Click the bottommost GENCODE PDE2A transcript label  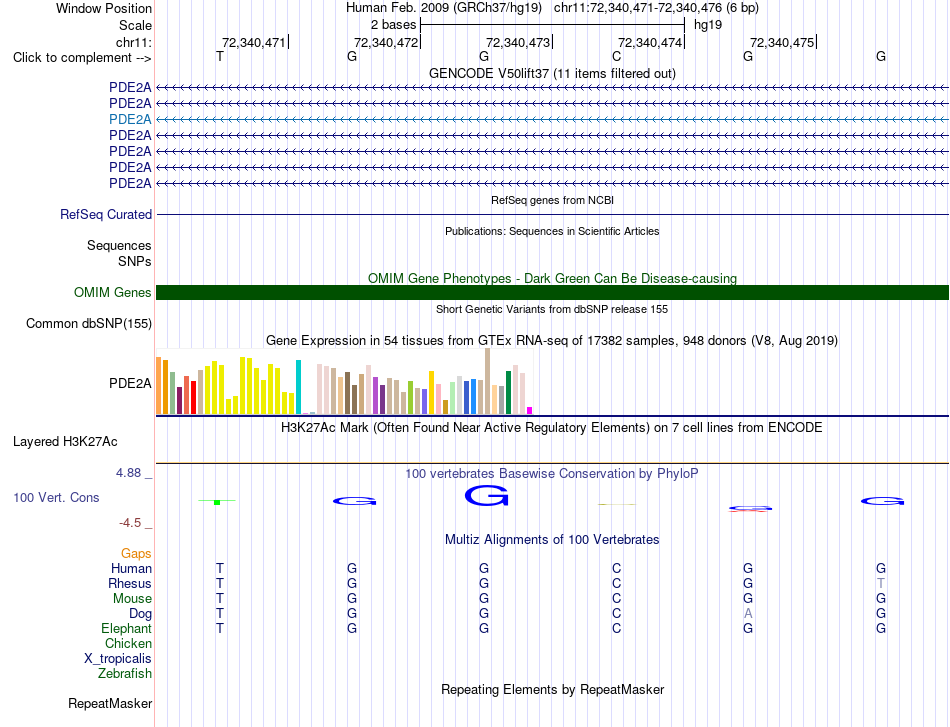[130, 183]
